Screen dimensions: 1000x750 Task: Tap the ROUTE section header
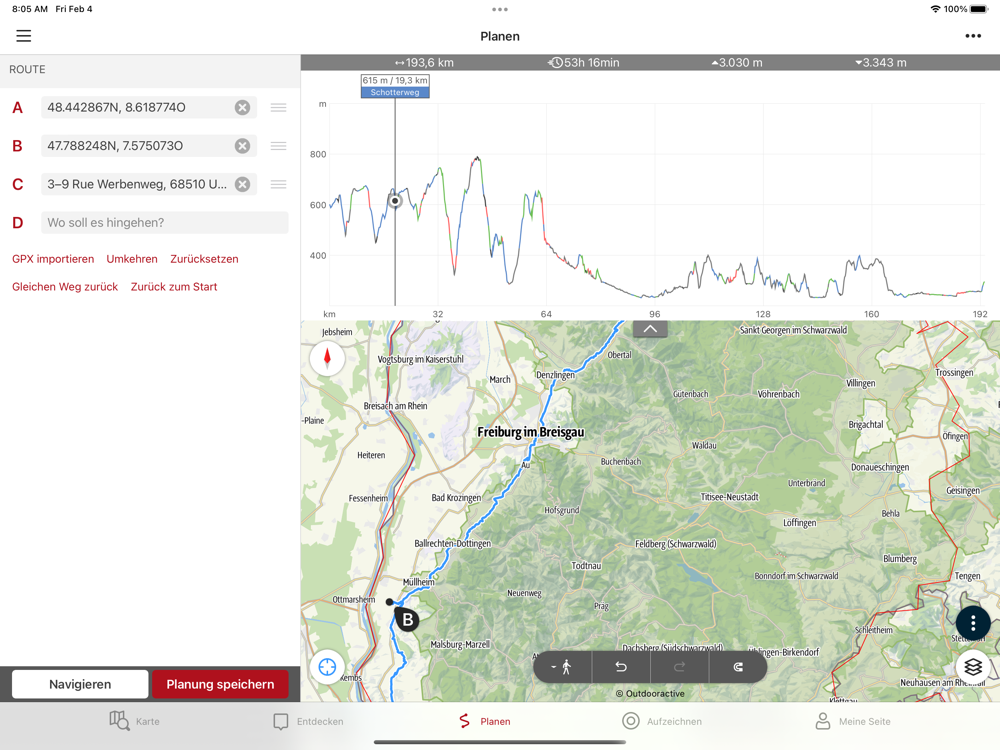click(x=27, y=70)
